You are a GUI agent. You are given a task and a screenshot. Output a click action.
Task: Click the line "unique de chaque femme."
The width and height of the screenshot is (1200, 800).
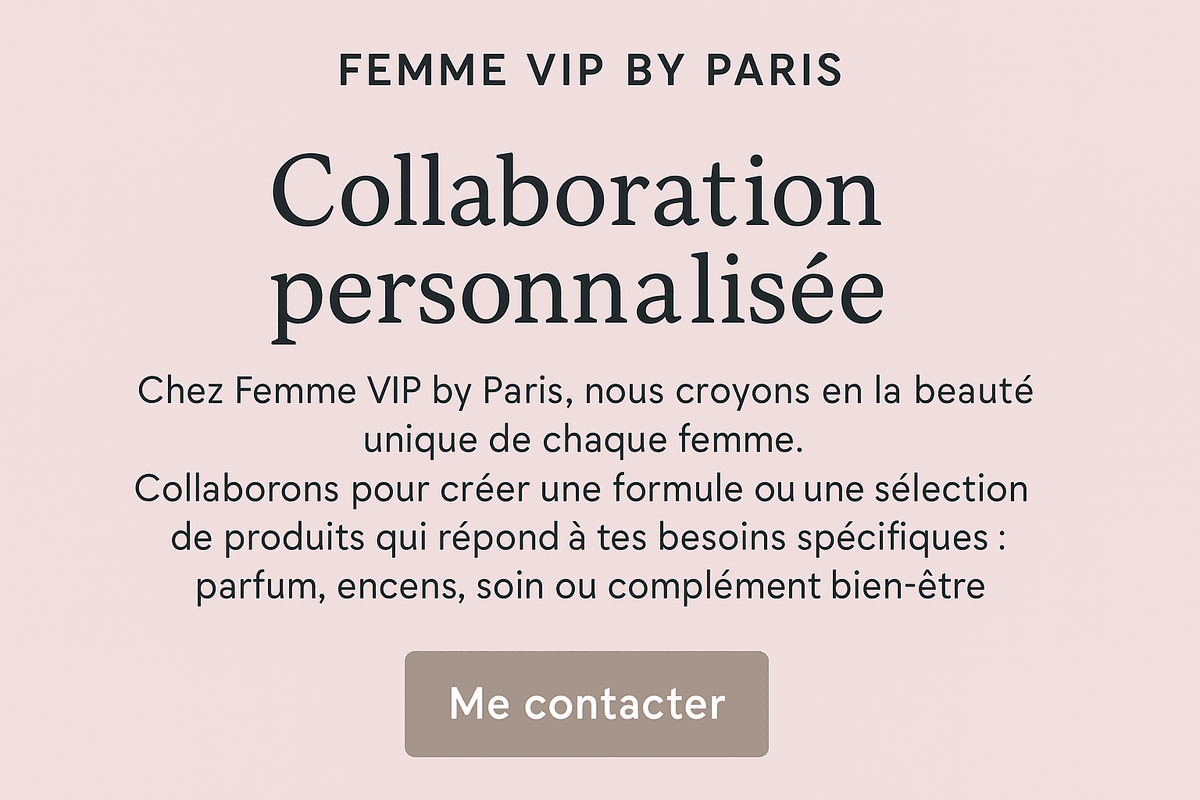pos(583,440)
